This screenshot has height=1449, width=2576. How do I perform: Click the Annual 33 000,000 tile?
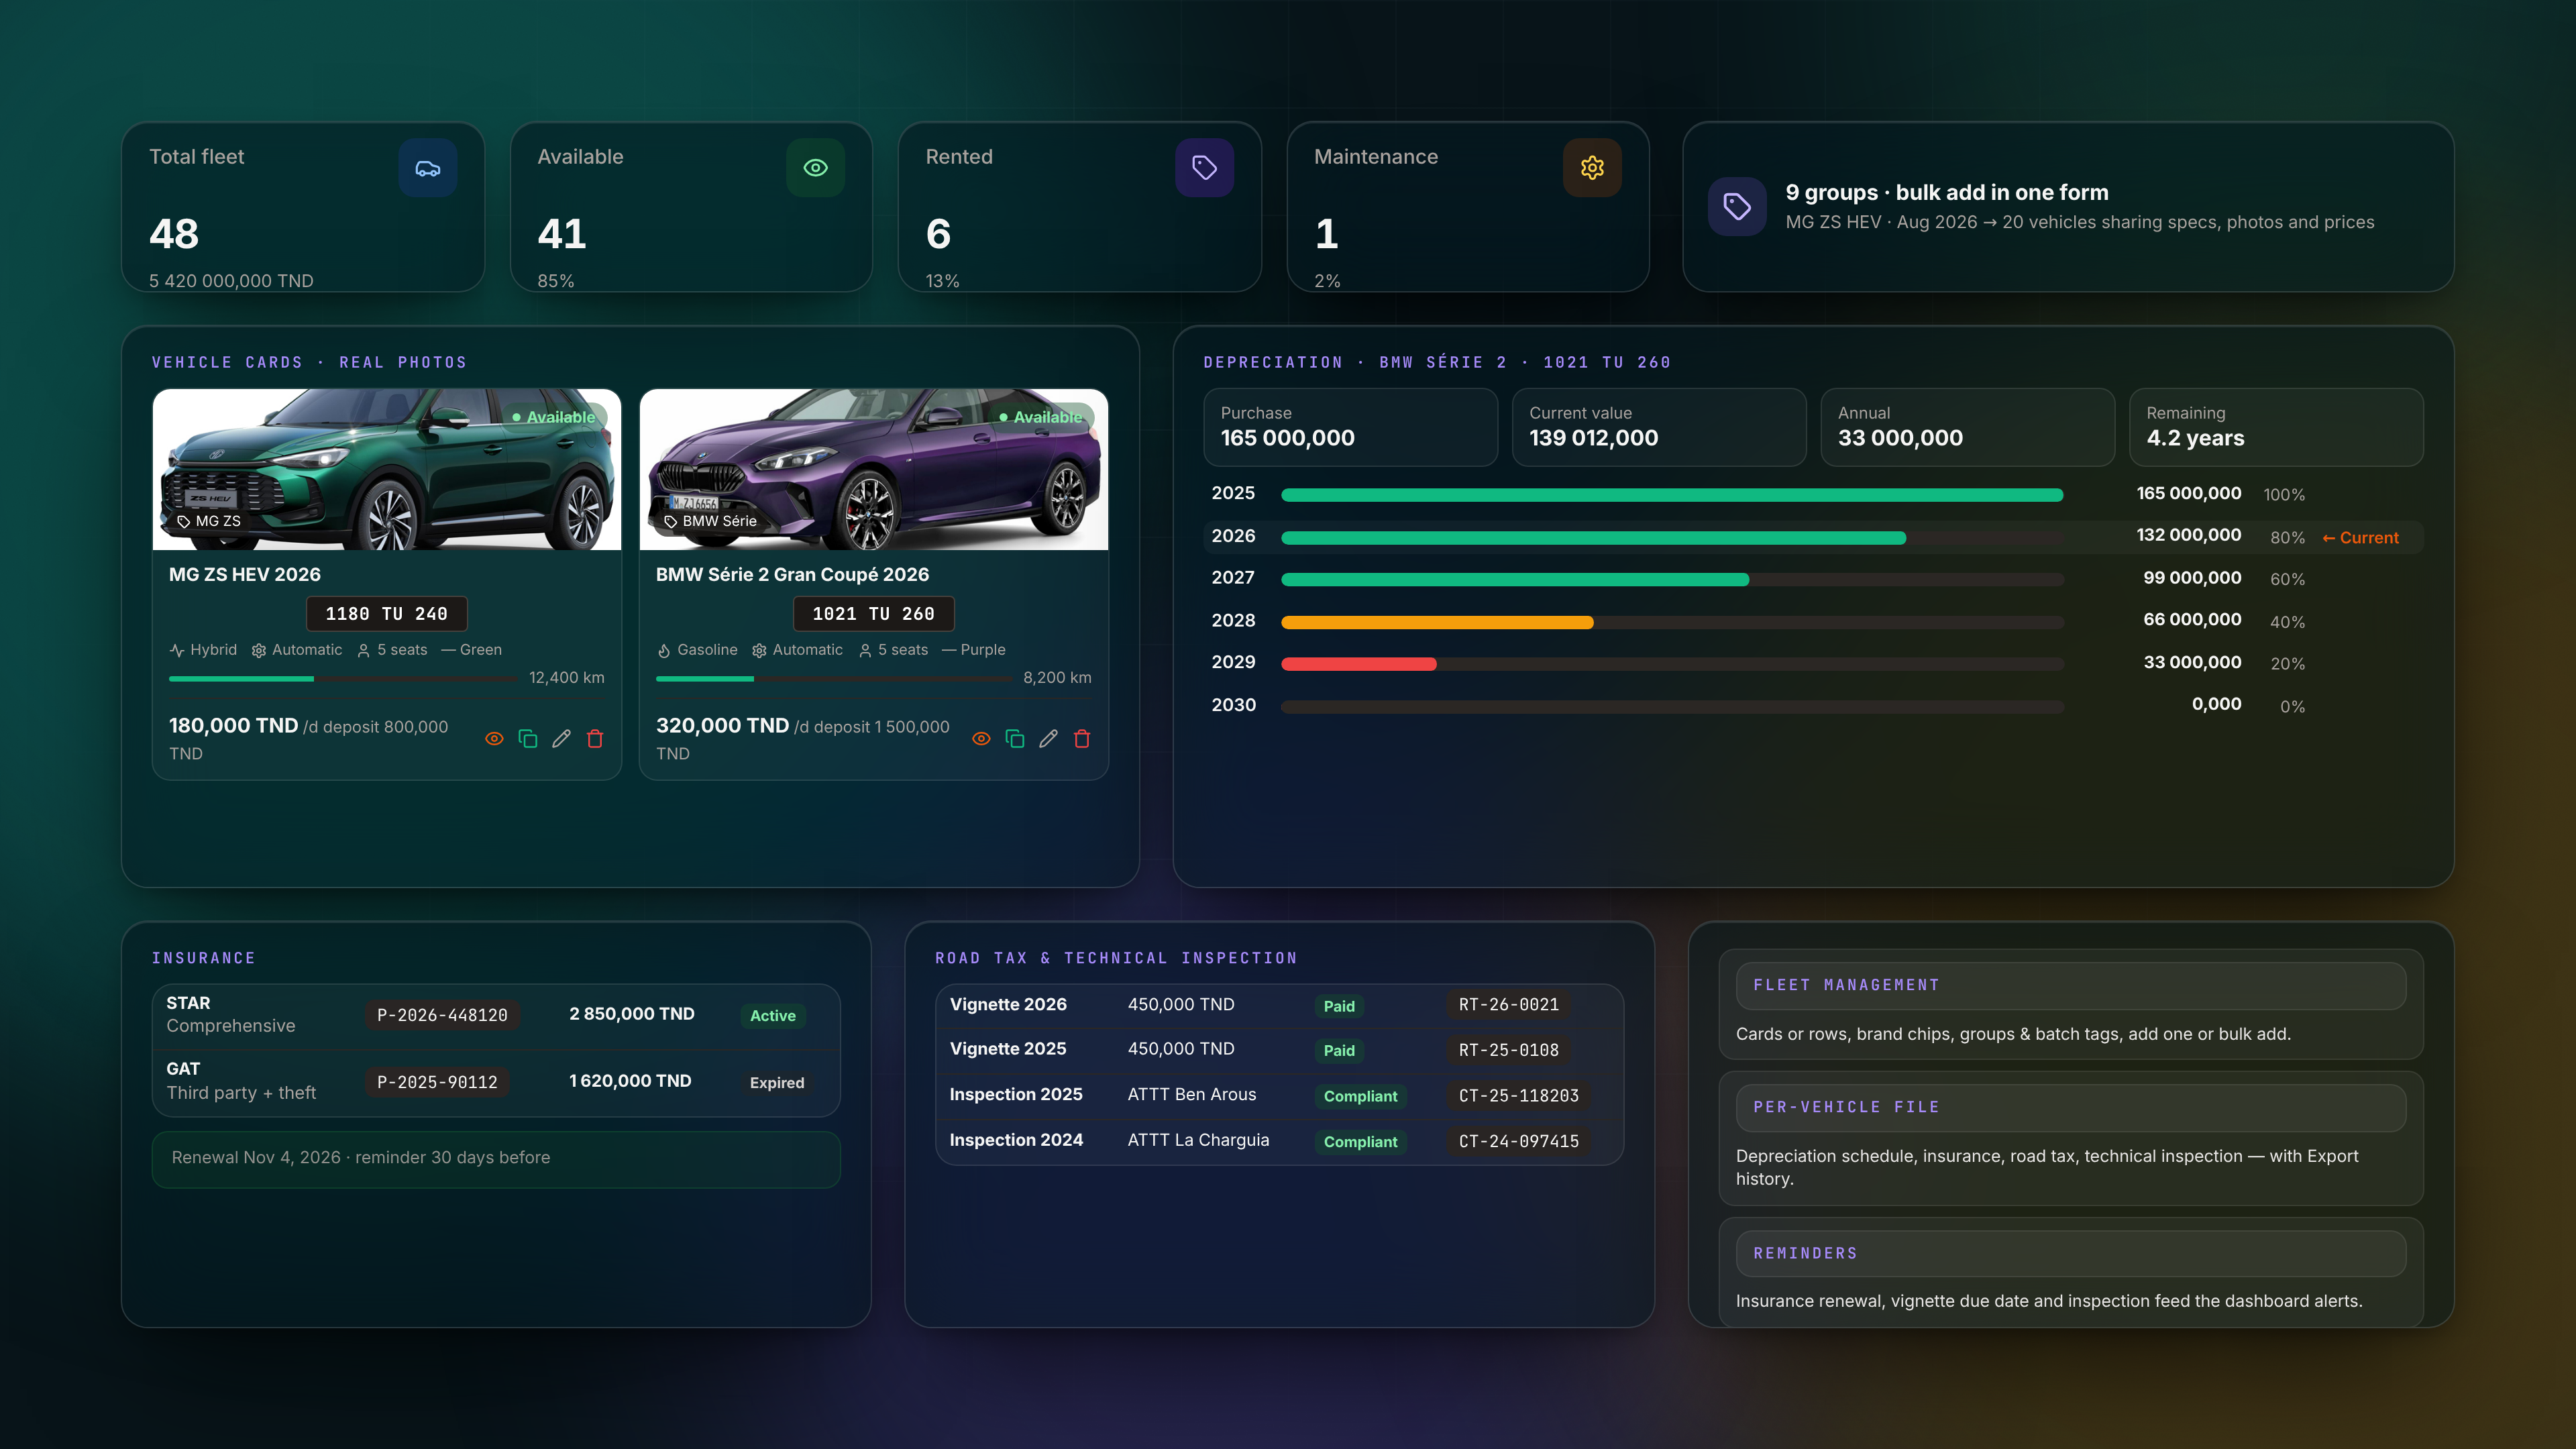coord(1968,427)
